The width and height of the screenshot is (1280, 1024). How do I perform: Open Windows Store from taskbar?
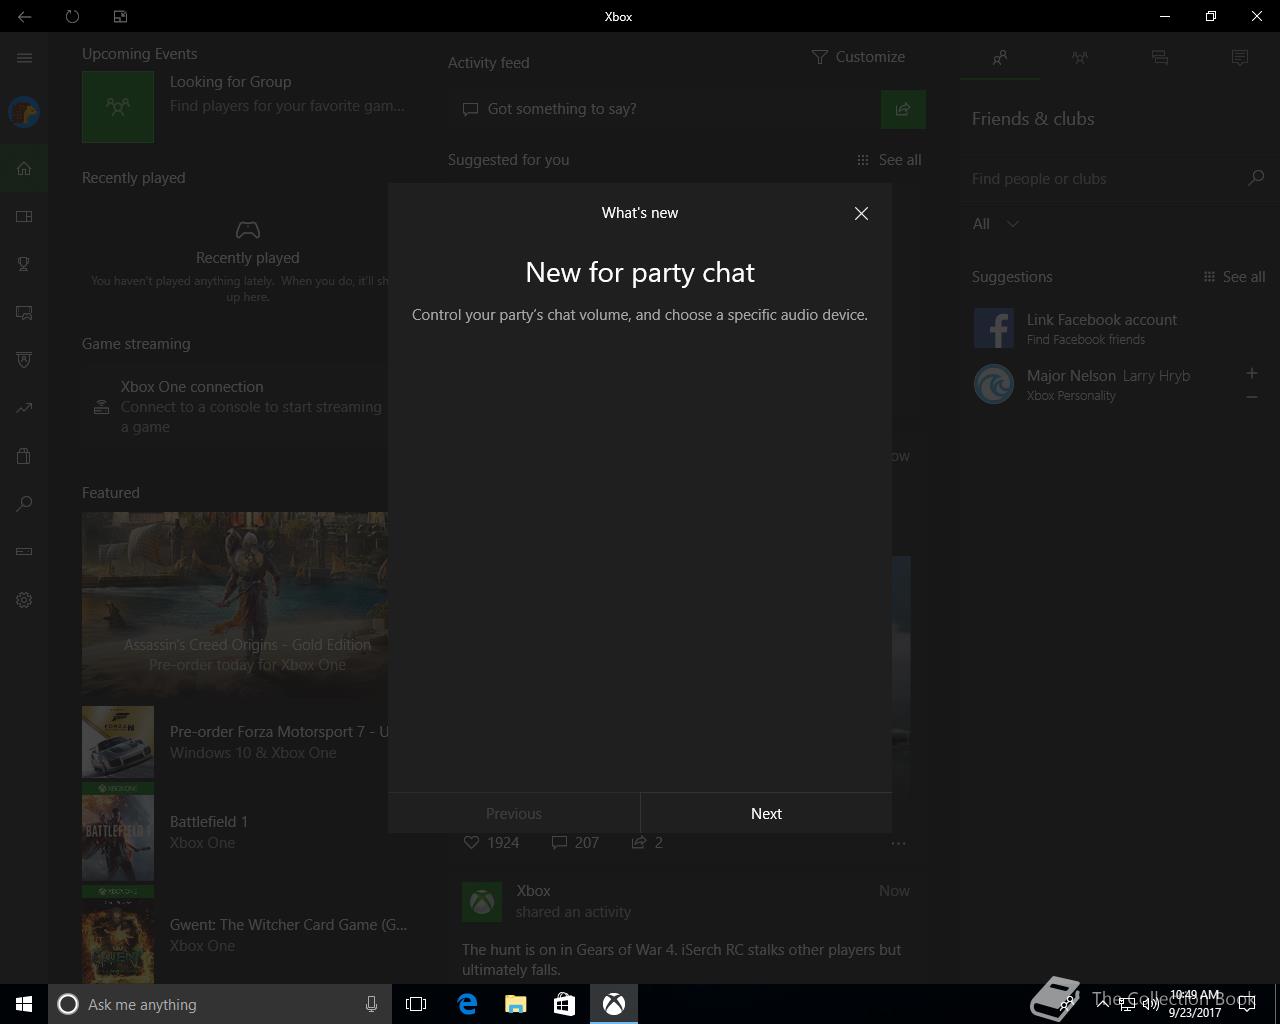pos(564,1004)
